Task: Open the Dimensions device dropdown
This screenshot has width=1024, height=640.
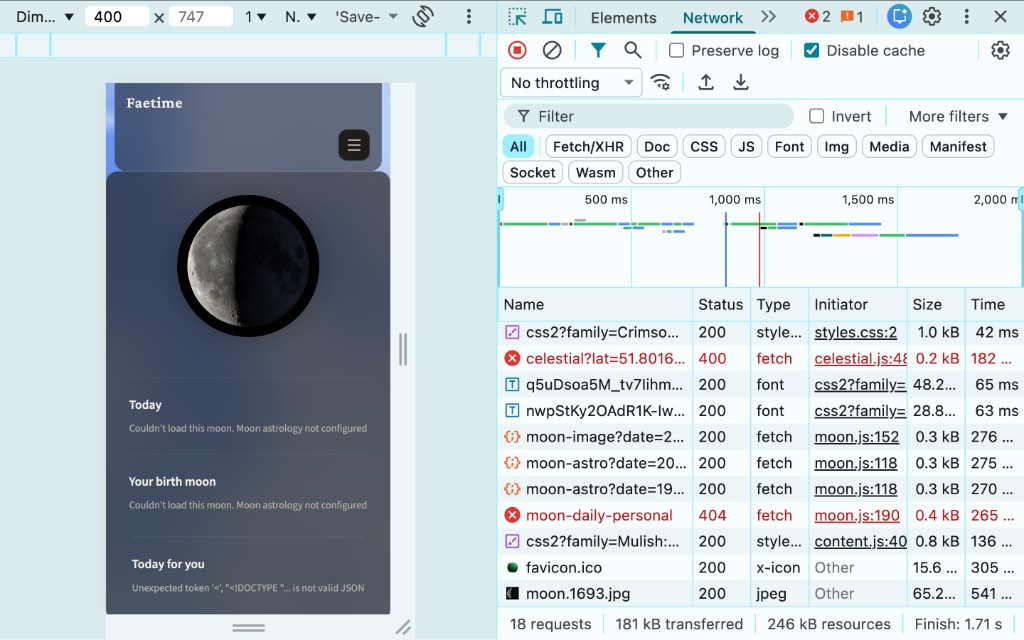Action: coord(45,17)
